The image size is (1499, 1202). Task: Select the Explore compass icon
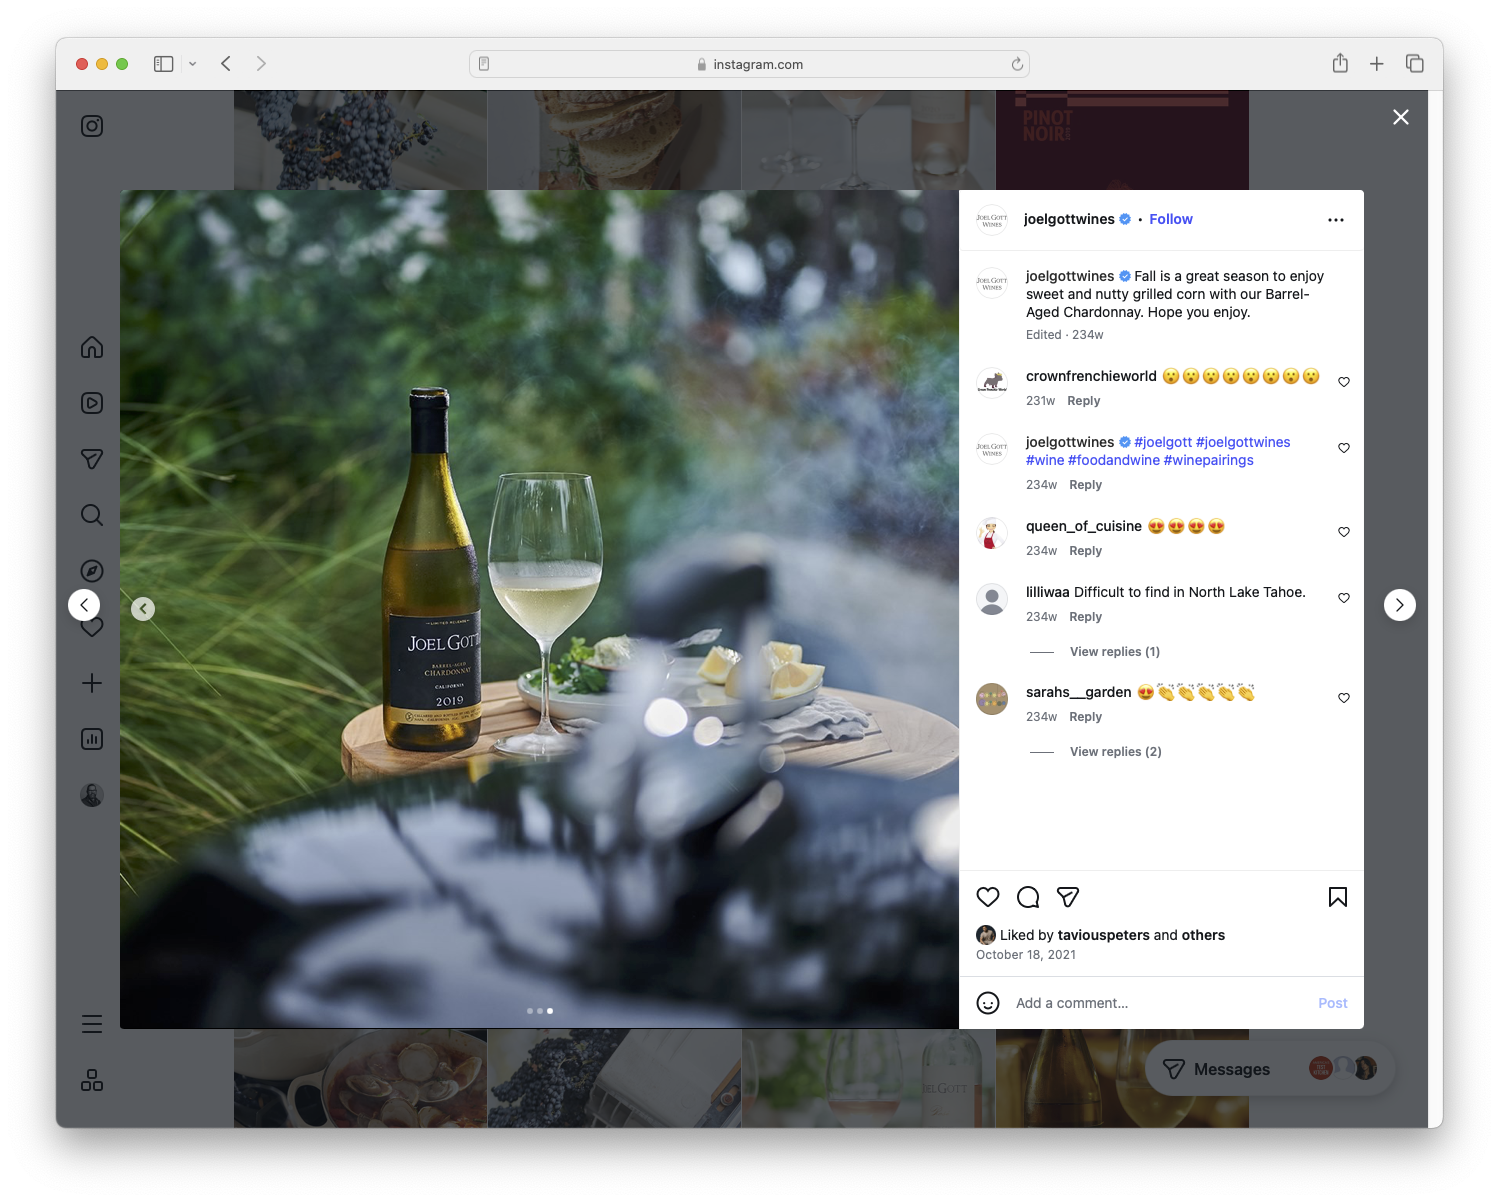pyautogui.click(x=91, y=571)
